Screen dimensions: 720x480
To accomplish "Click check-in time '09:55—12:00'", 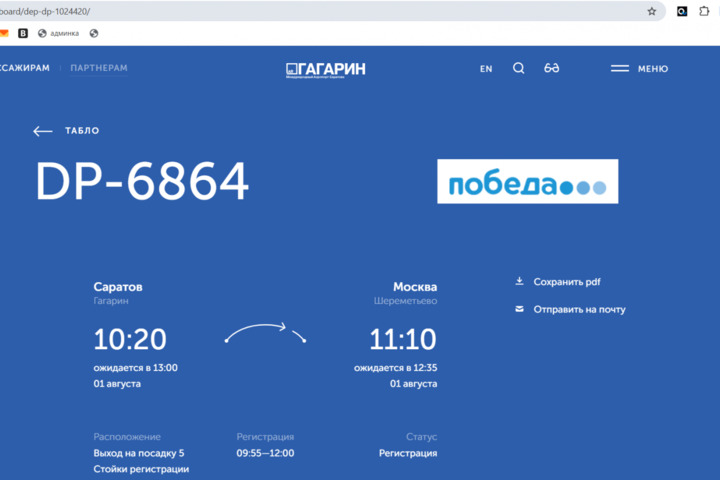I will point(265,453).
